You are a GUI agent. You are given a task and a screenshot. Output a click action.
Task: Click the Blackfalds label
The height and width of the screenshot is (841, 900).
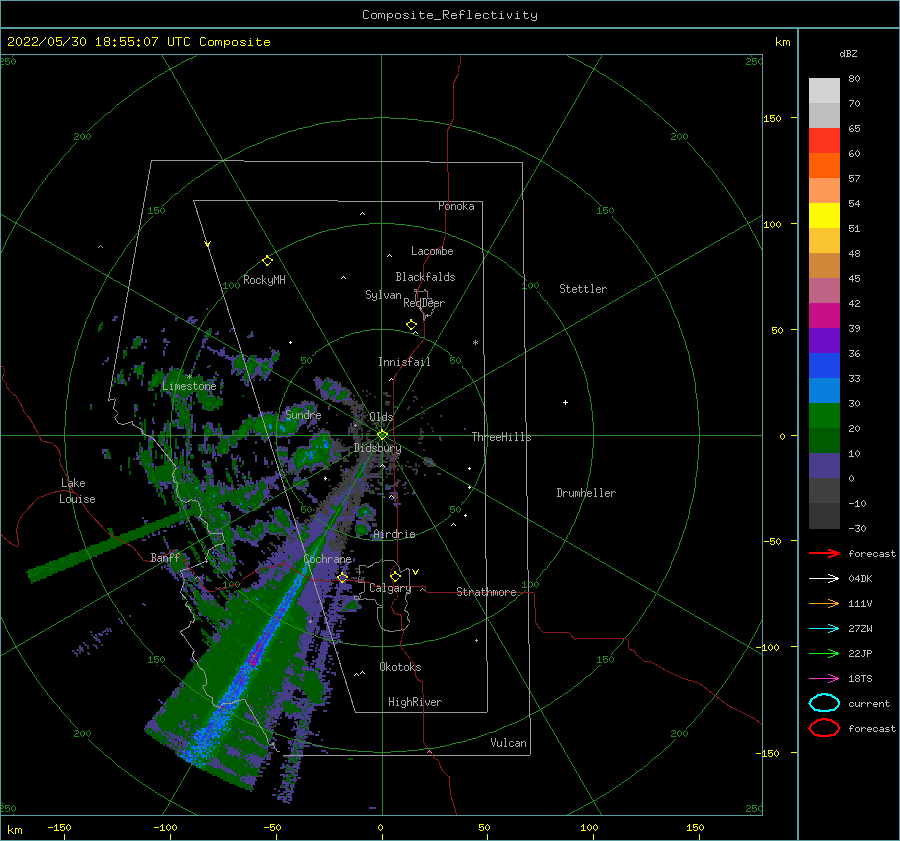coord(425,277)
